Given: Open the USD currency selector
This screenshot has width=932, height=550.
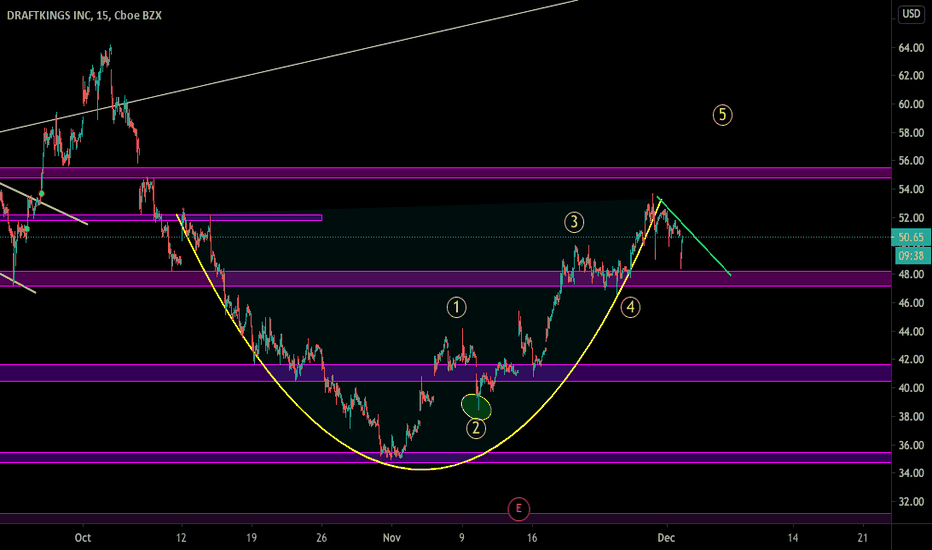Looking at the screenshot, I should point(911,14).
